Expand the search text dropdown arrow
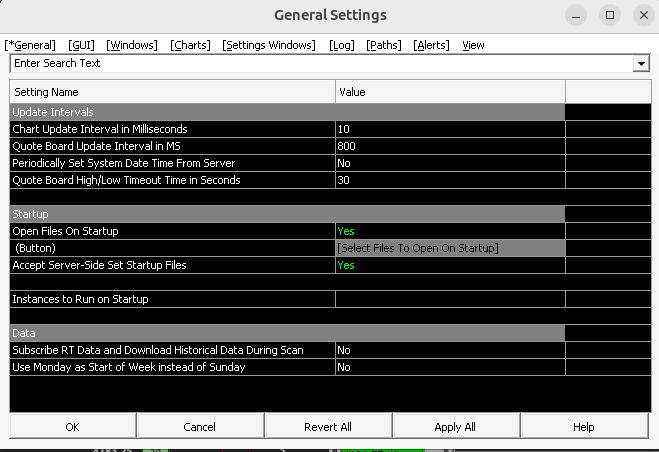Viewport: 659px width, 452px height. [x=641, y=64]
